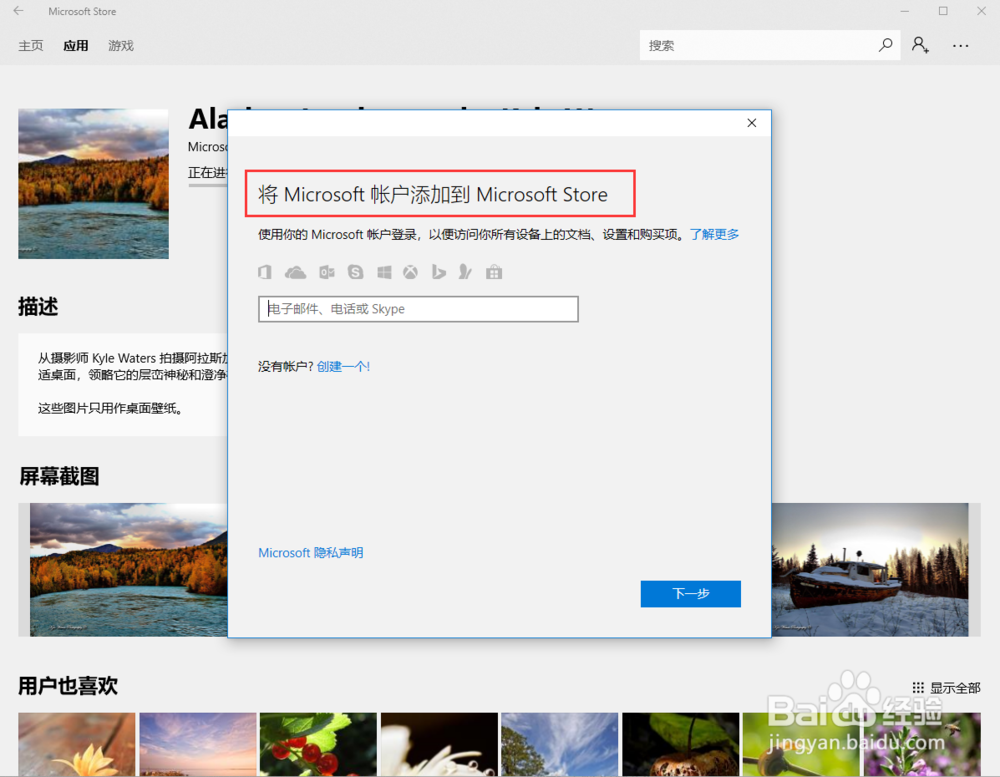Open the account sign-in icon near the search bar
The width and height of the screenshot is (1000, 777).
click(919, 45)
